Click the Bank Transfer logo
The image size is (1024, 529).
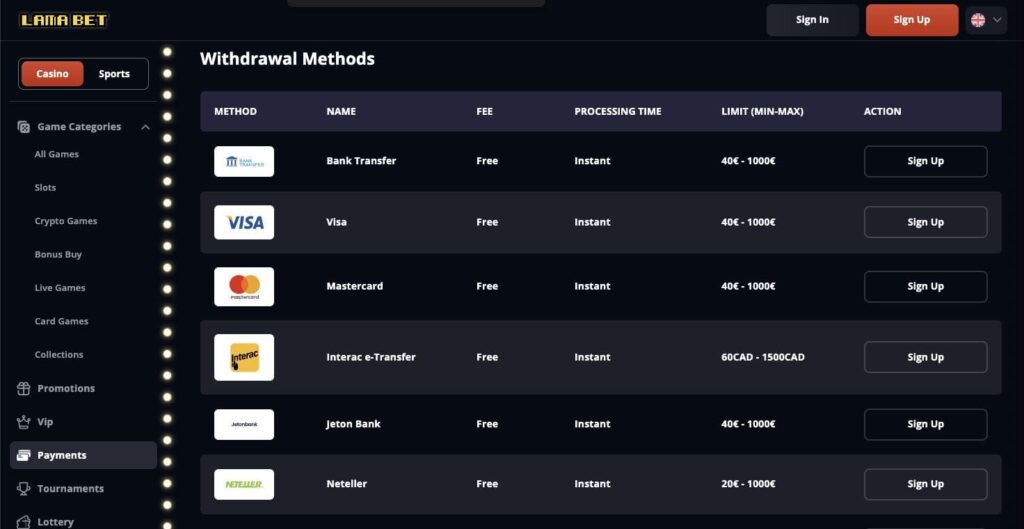pyautogui.click(x=244, y=161)
